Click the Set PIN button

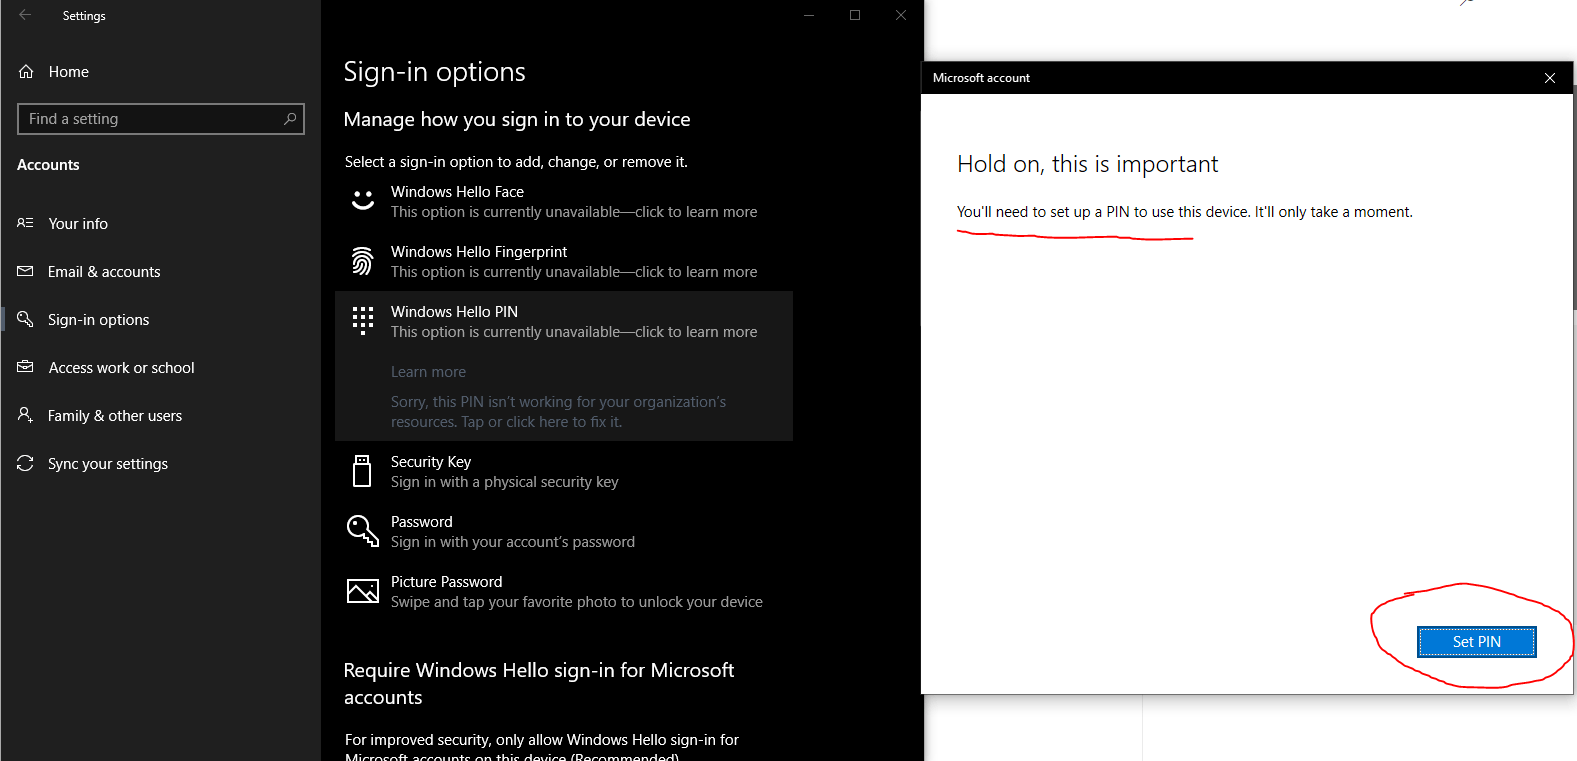1476,642
